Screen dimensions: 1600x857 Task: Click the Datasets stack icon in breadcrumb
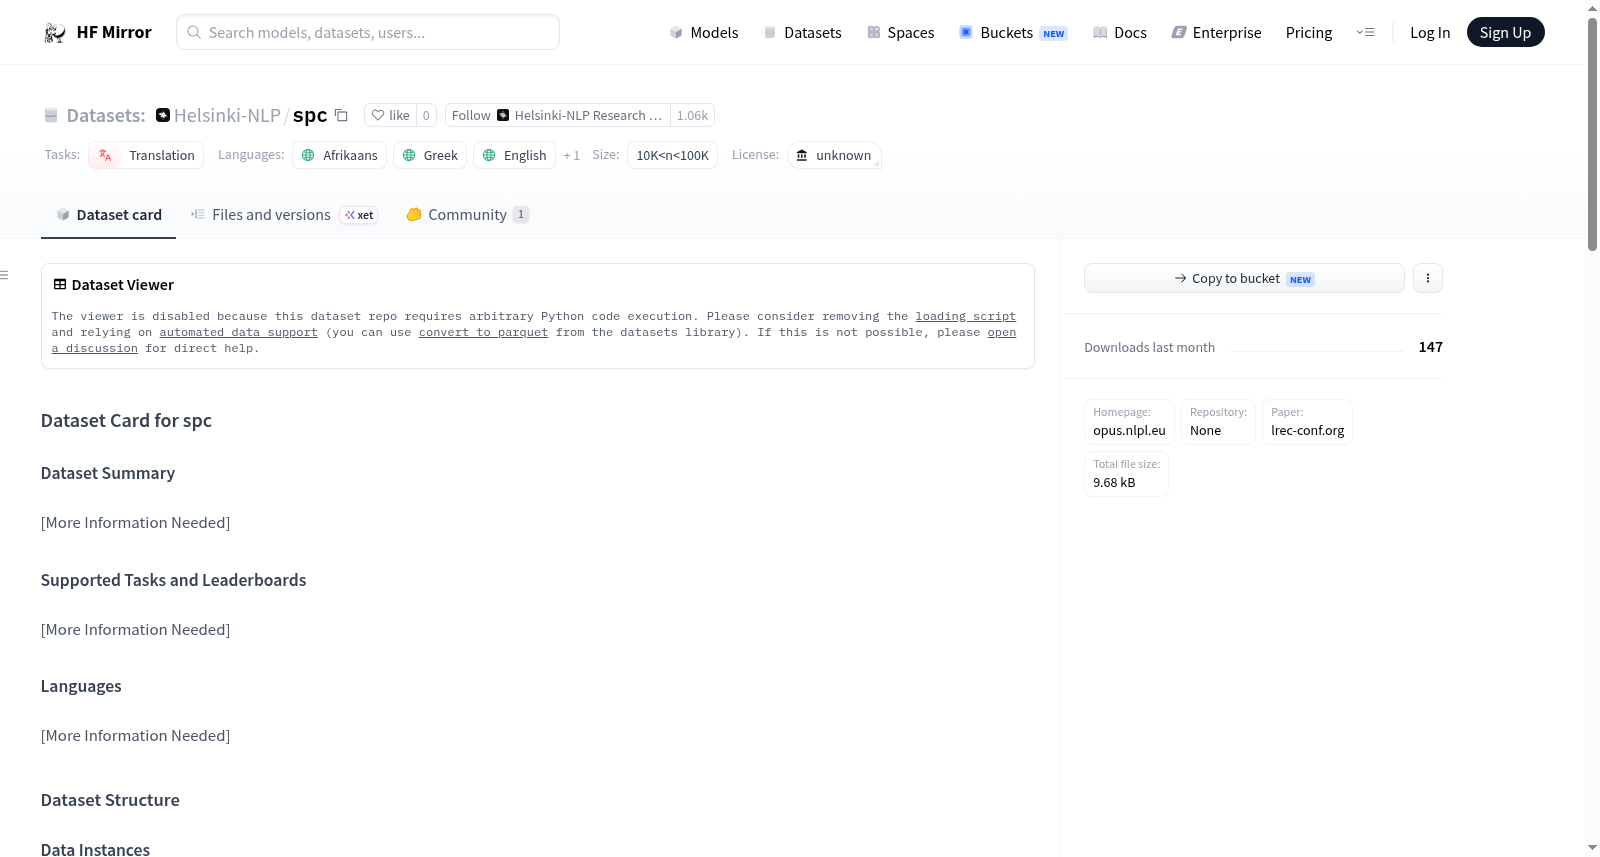pyautogui.click(x=51, y=115)
